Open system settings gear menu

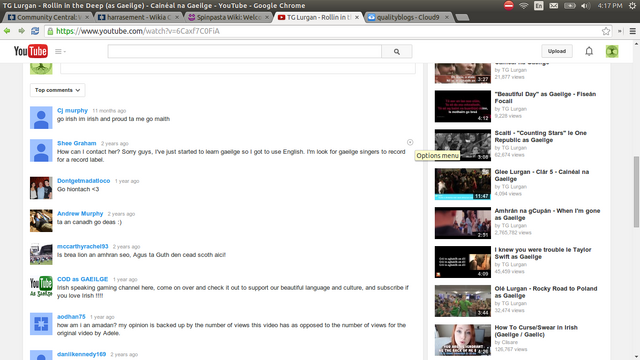pyautogui.click(x=632, y=6)
